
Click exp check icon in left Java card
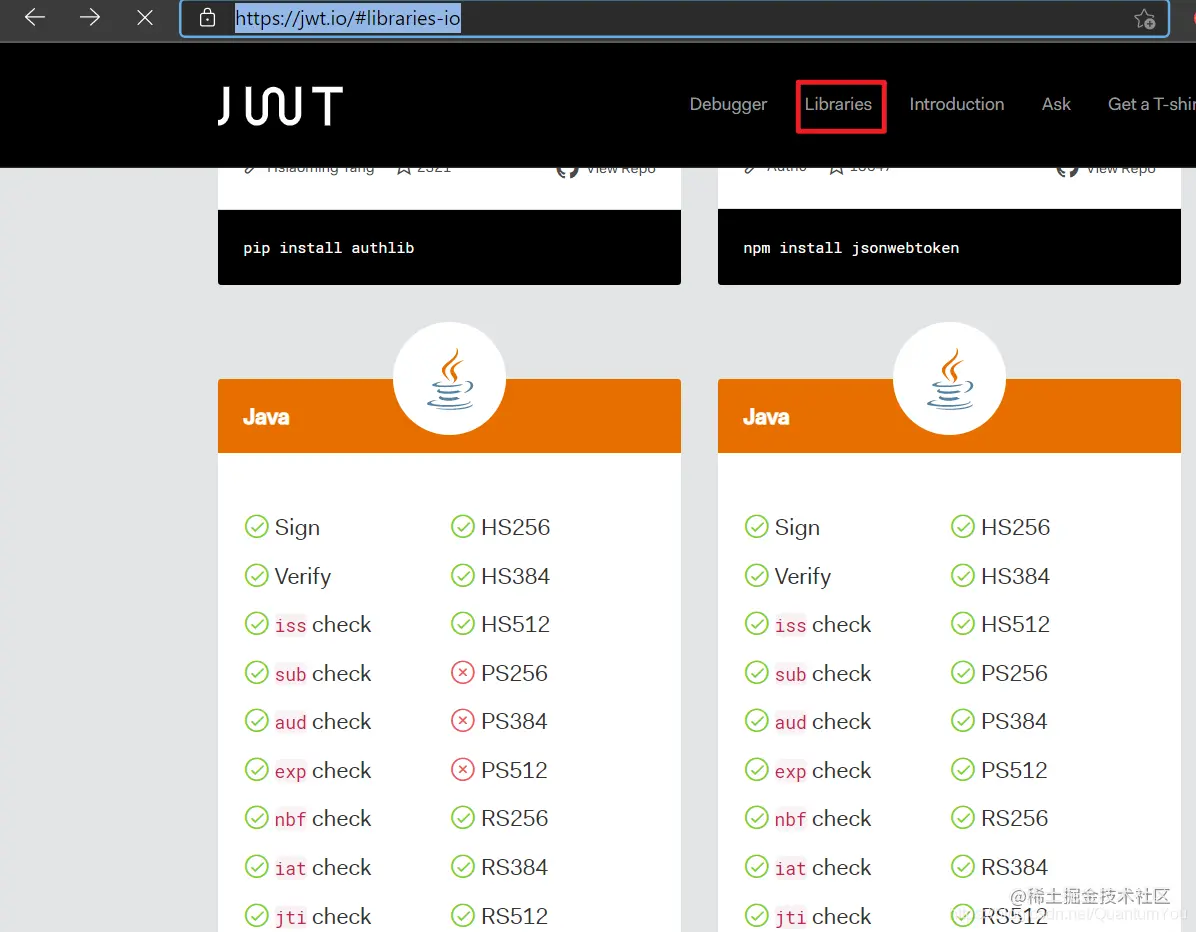coord(256,770)
